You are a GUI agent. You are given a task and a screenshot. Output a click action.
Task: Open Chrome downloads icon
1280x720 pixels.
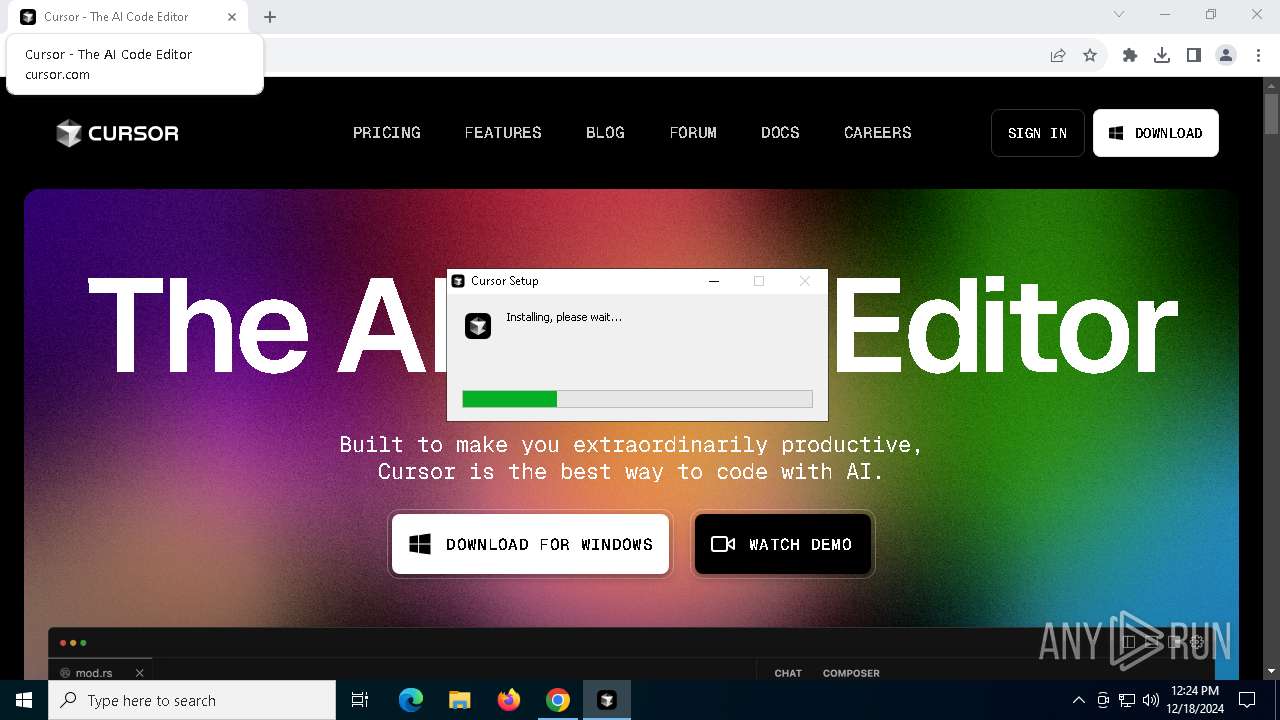1162,55
